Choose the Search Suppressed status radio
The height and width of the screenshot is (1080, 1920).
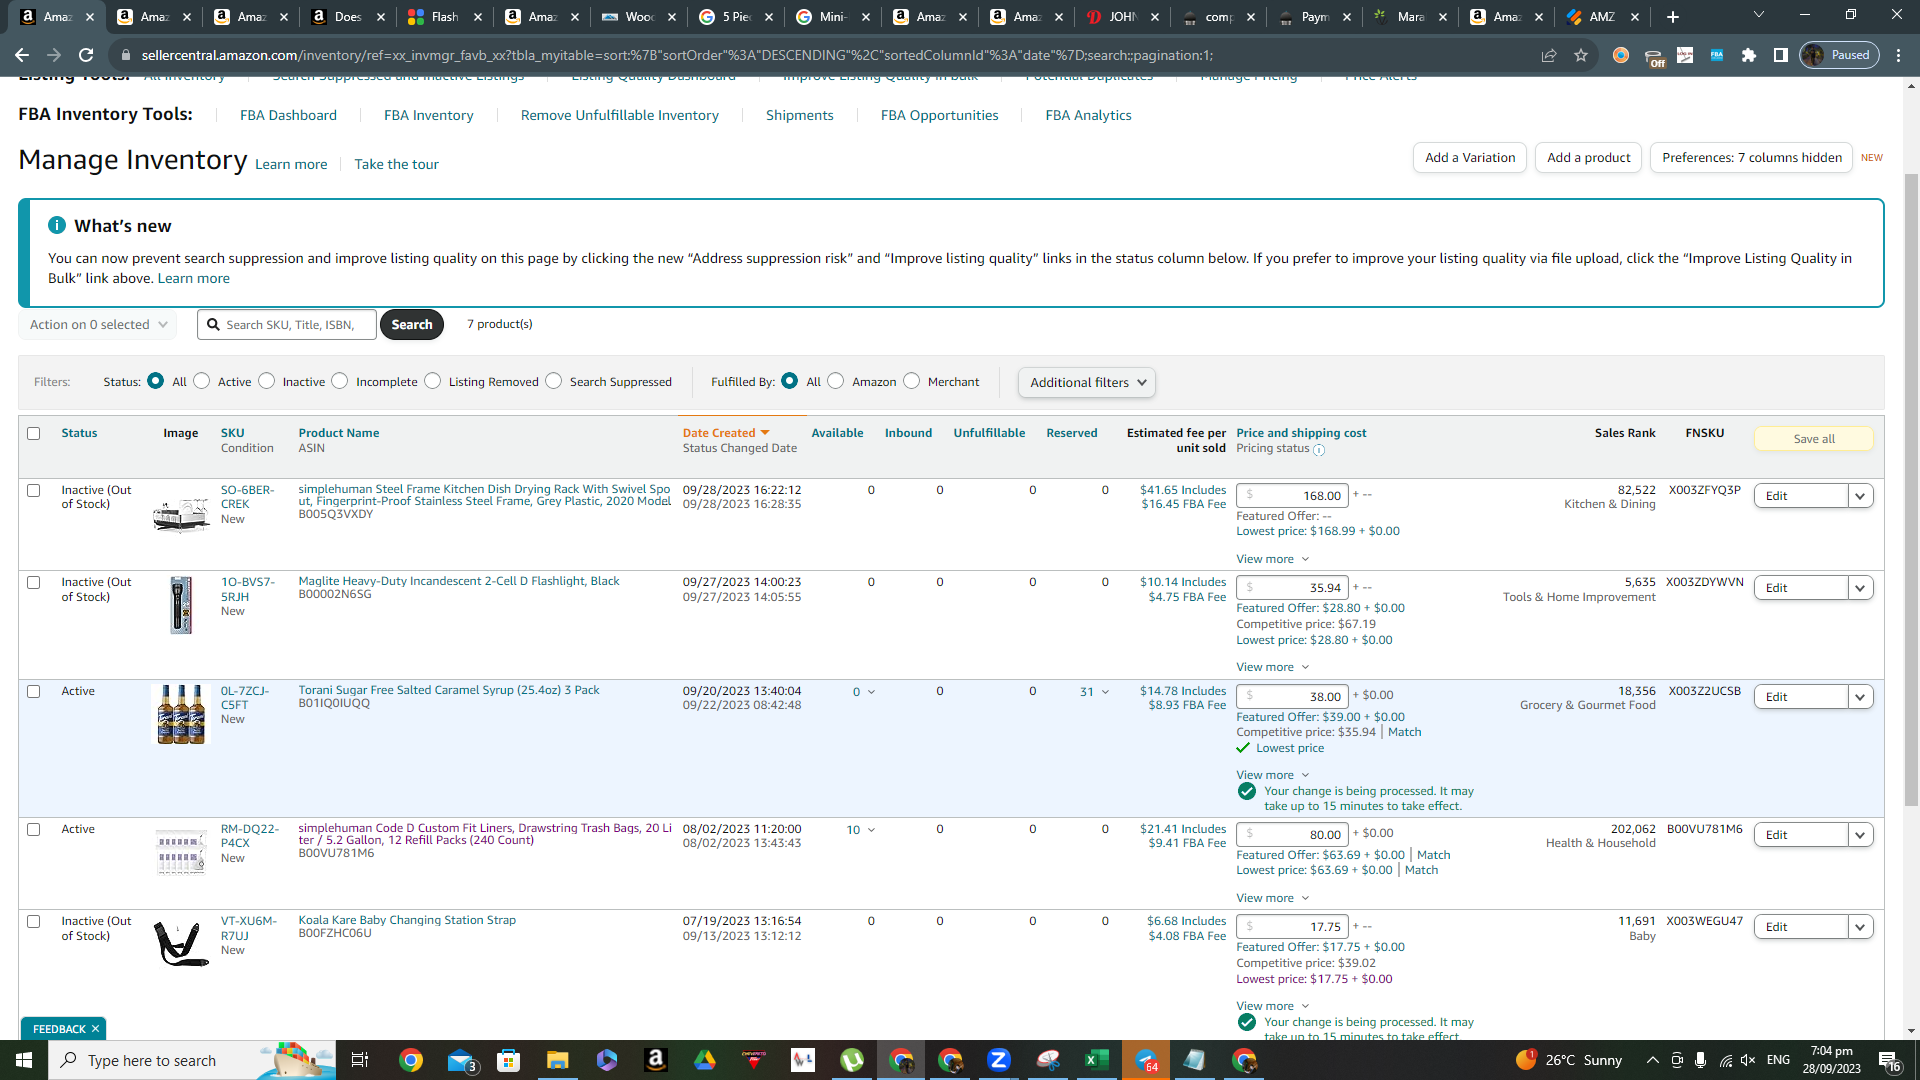[x=554, y=381]
